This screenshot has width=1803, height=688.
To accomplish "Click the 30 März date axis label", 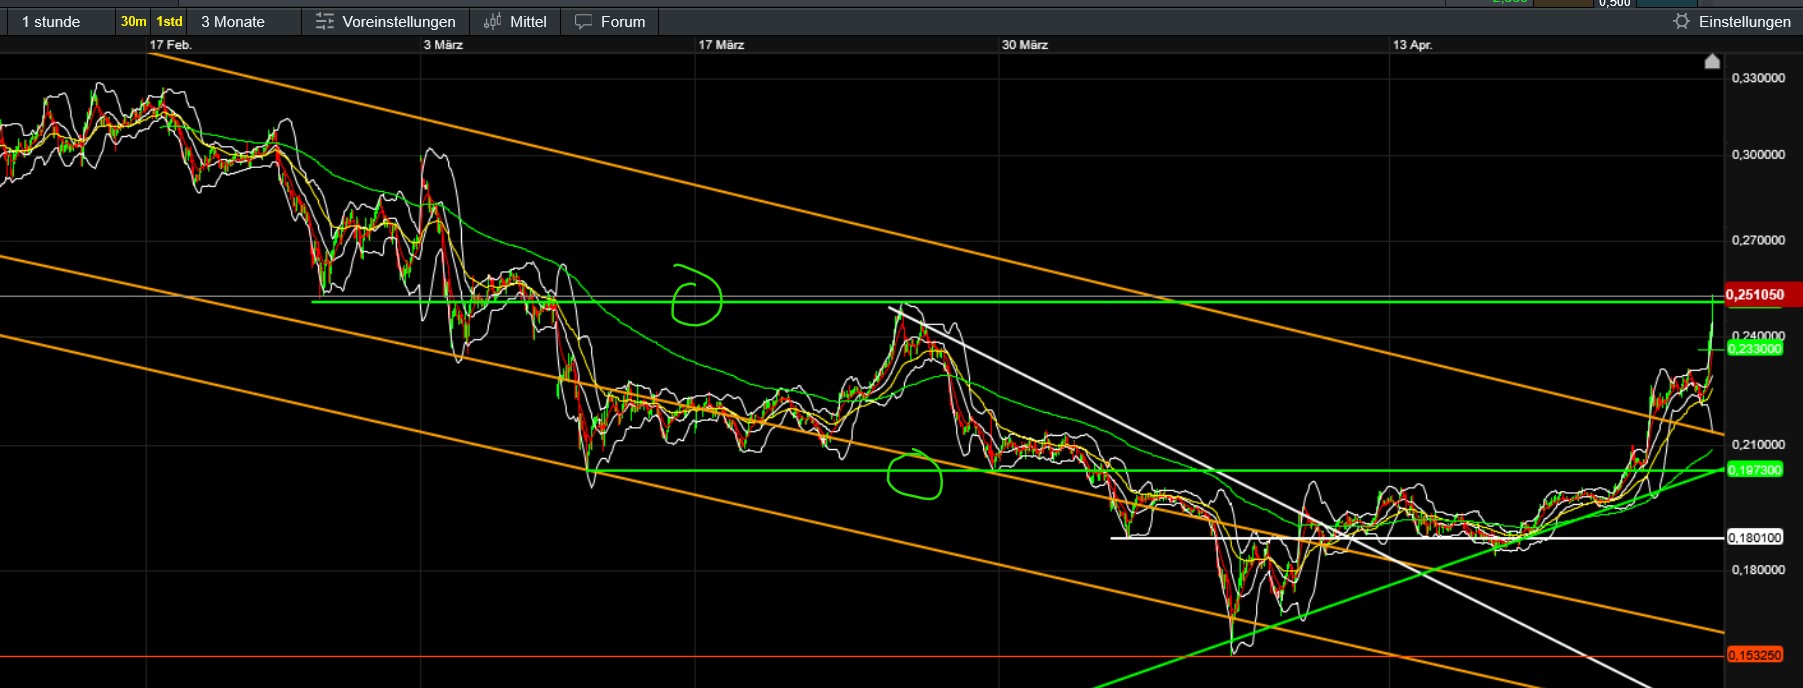I will coord(1025,45).
